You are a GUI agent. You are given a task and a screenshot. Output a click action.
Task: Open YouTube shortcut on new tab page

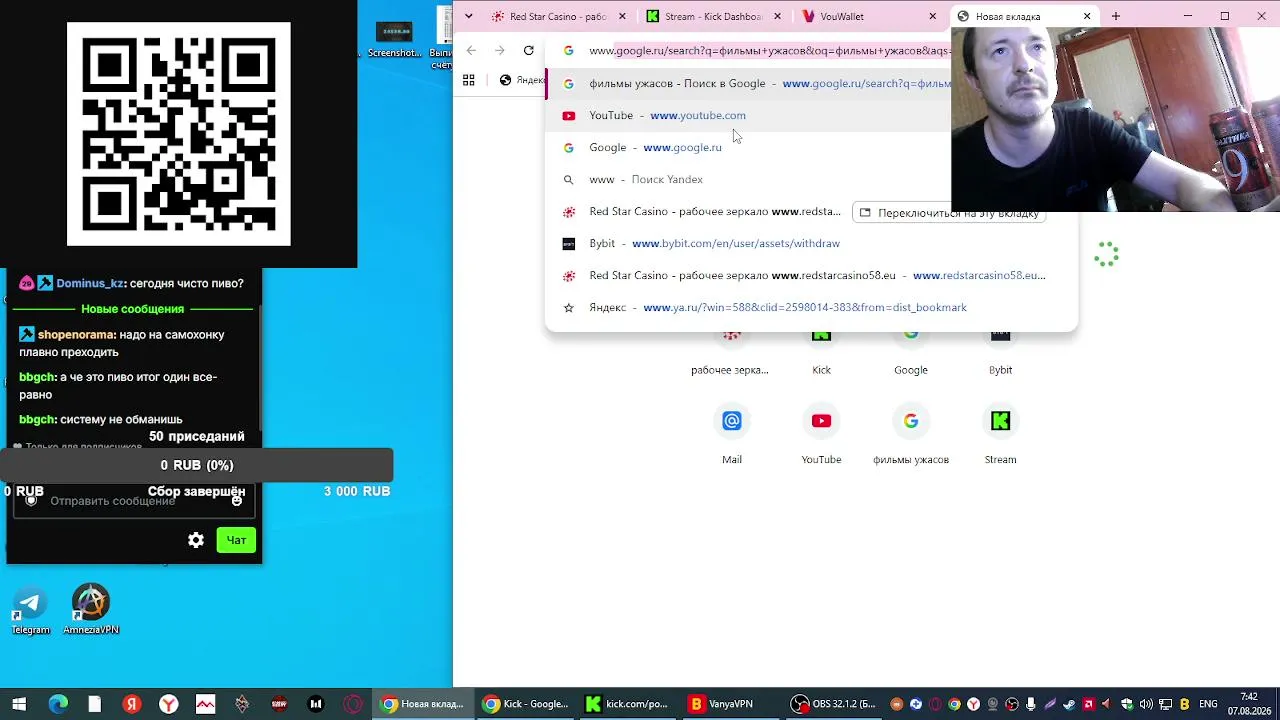point(821,434)
